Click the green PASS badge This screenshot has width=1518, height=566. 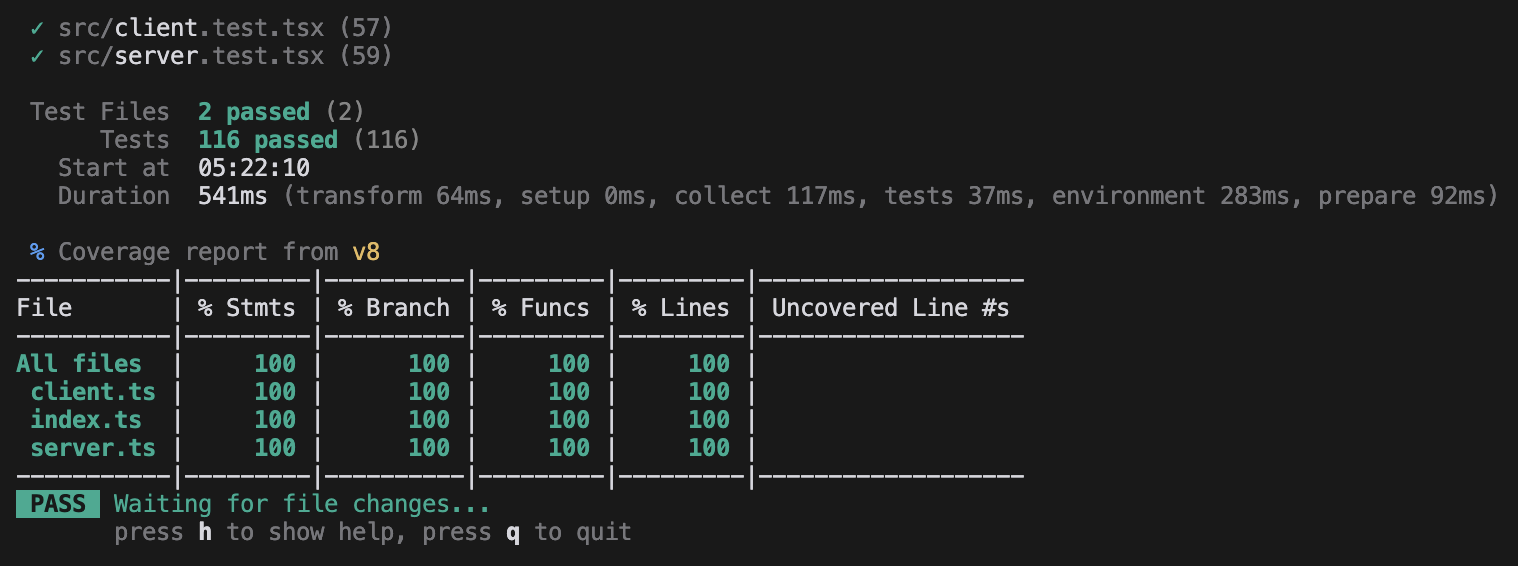pyautogui.click(x=58, y=504)
